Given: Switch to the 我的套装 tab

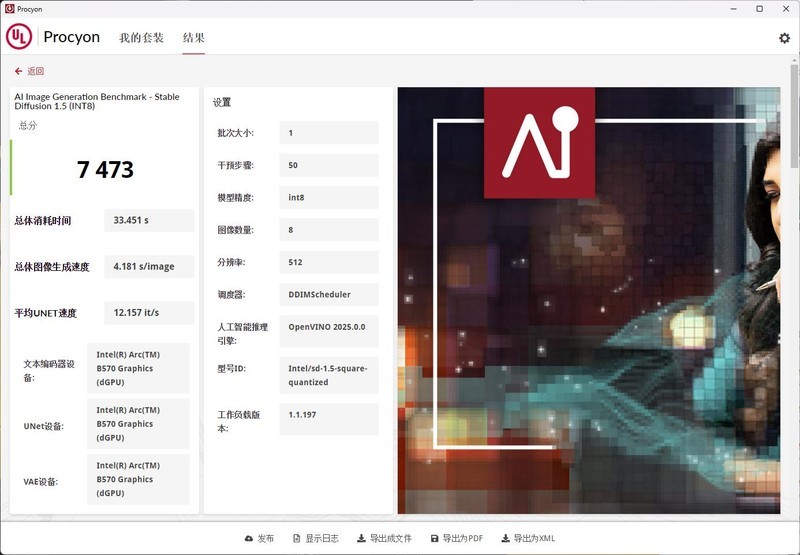Looking at the screenshot, I should [141, 38].
